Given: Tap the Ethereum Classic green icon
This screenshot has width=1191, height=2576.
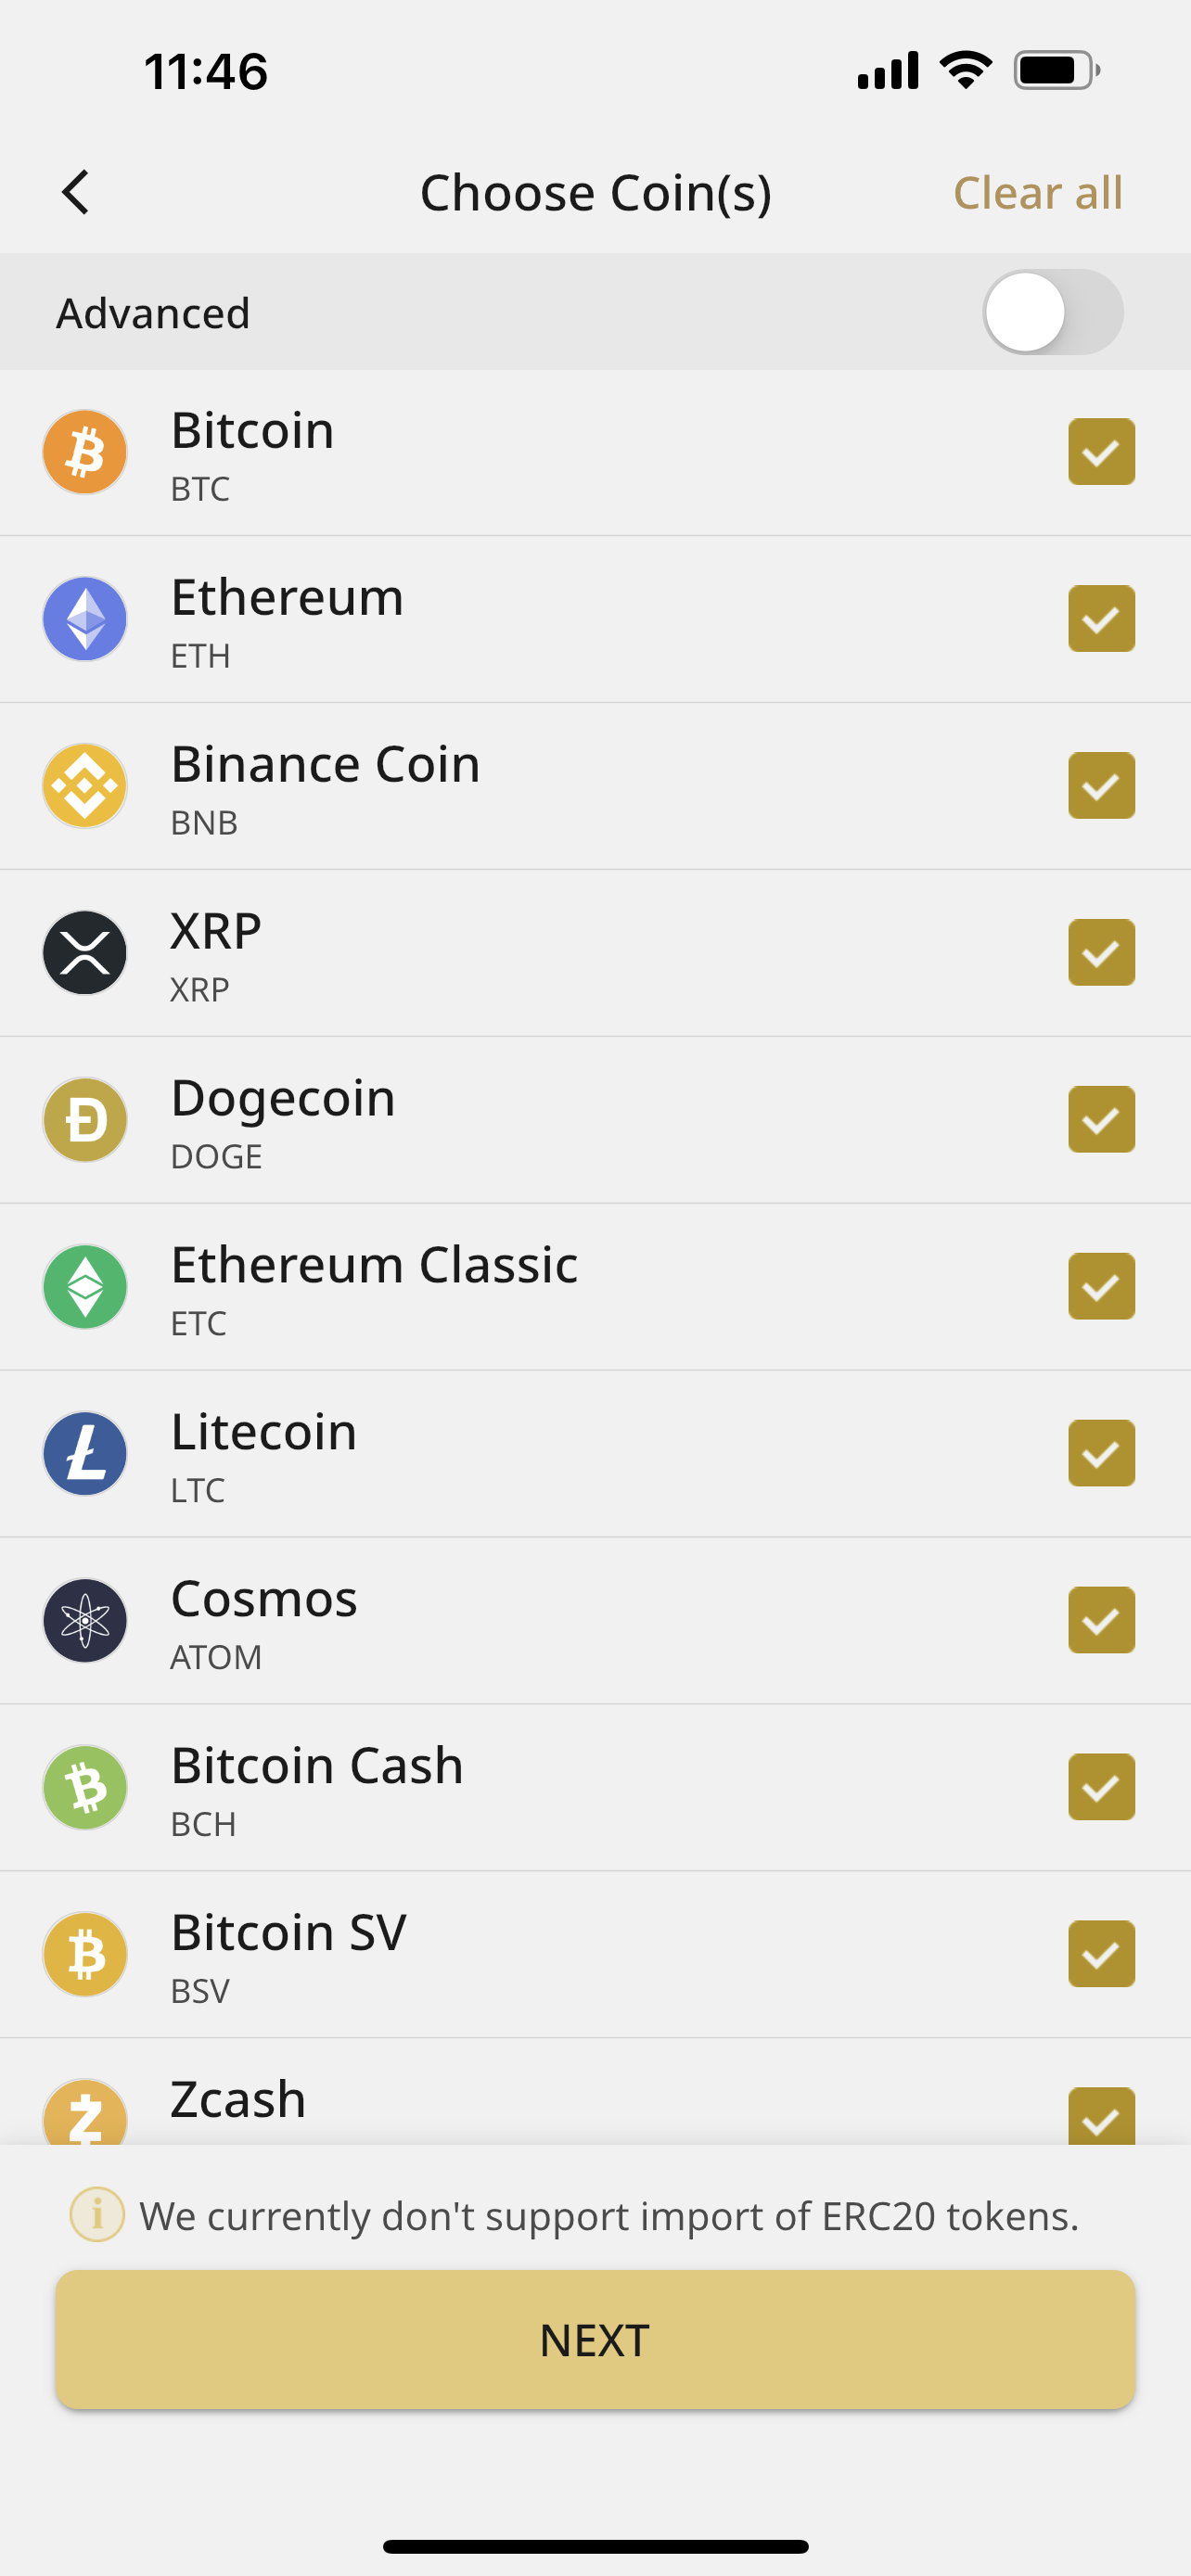Looking at the screenshot, I should (85, 1287).
